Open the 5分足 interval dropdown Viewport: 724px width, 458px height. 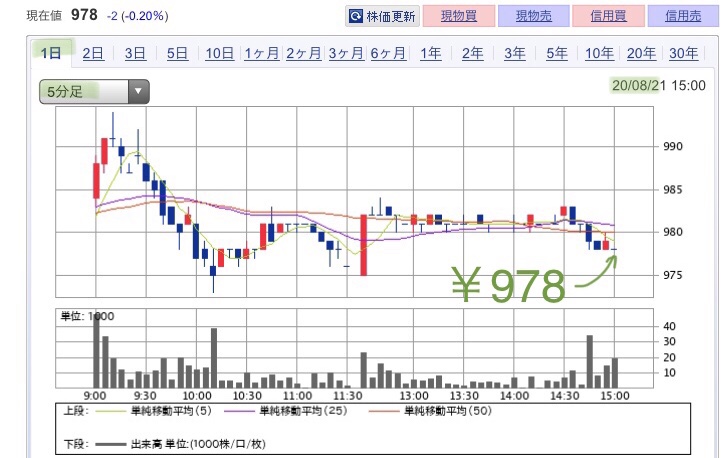94,93
